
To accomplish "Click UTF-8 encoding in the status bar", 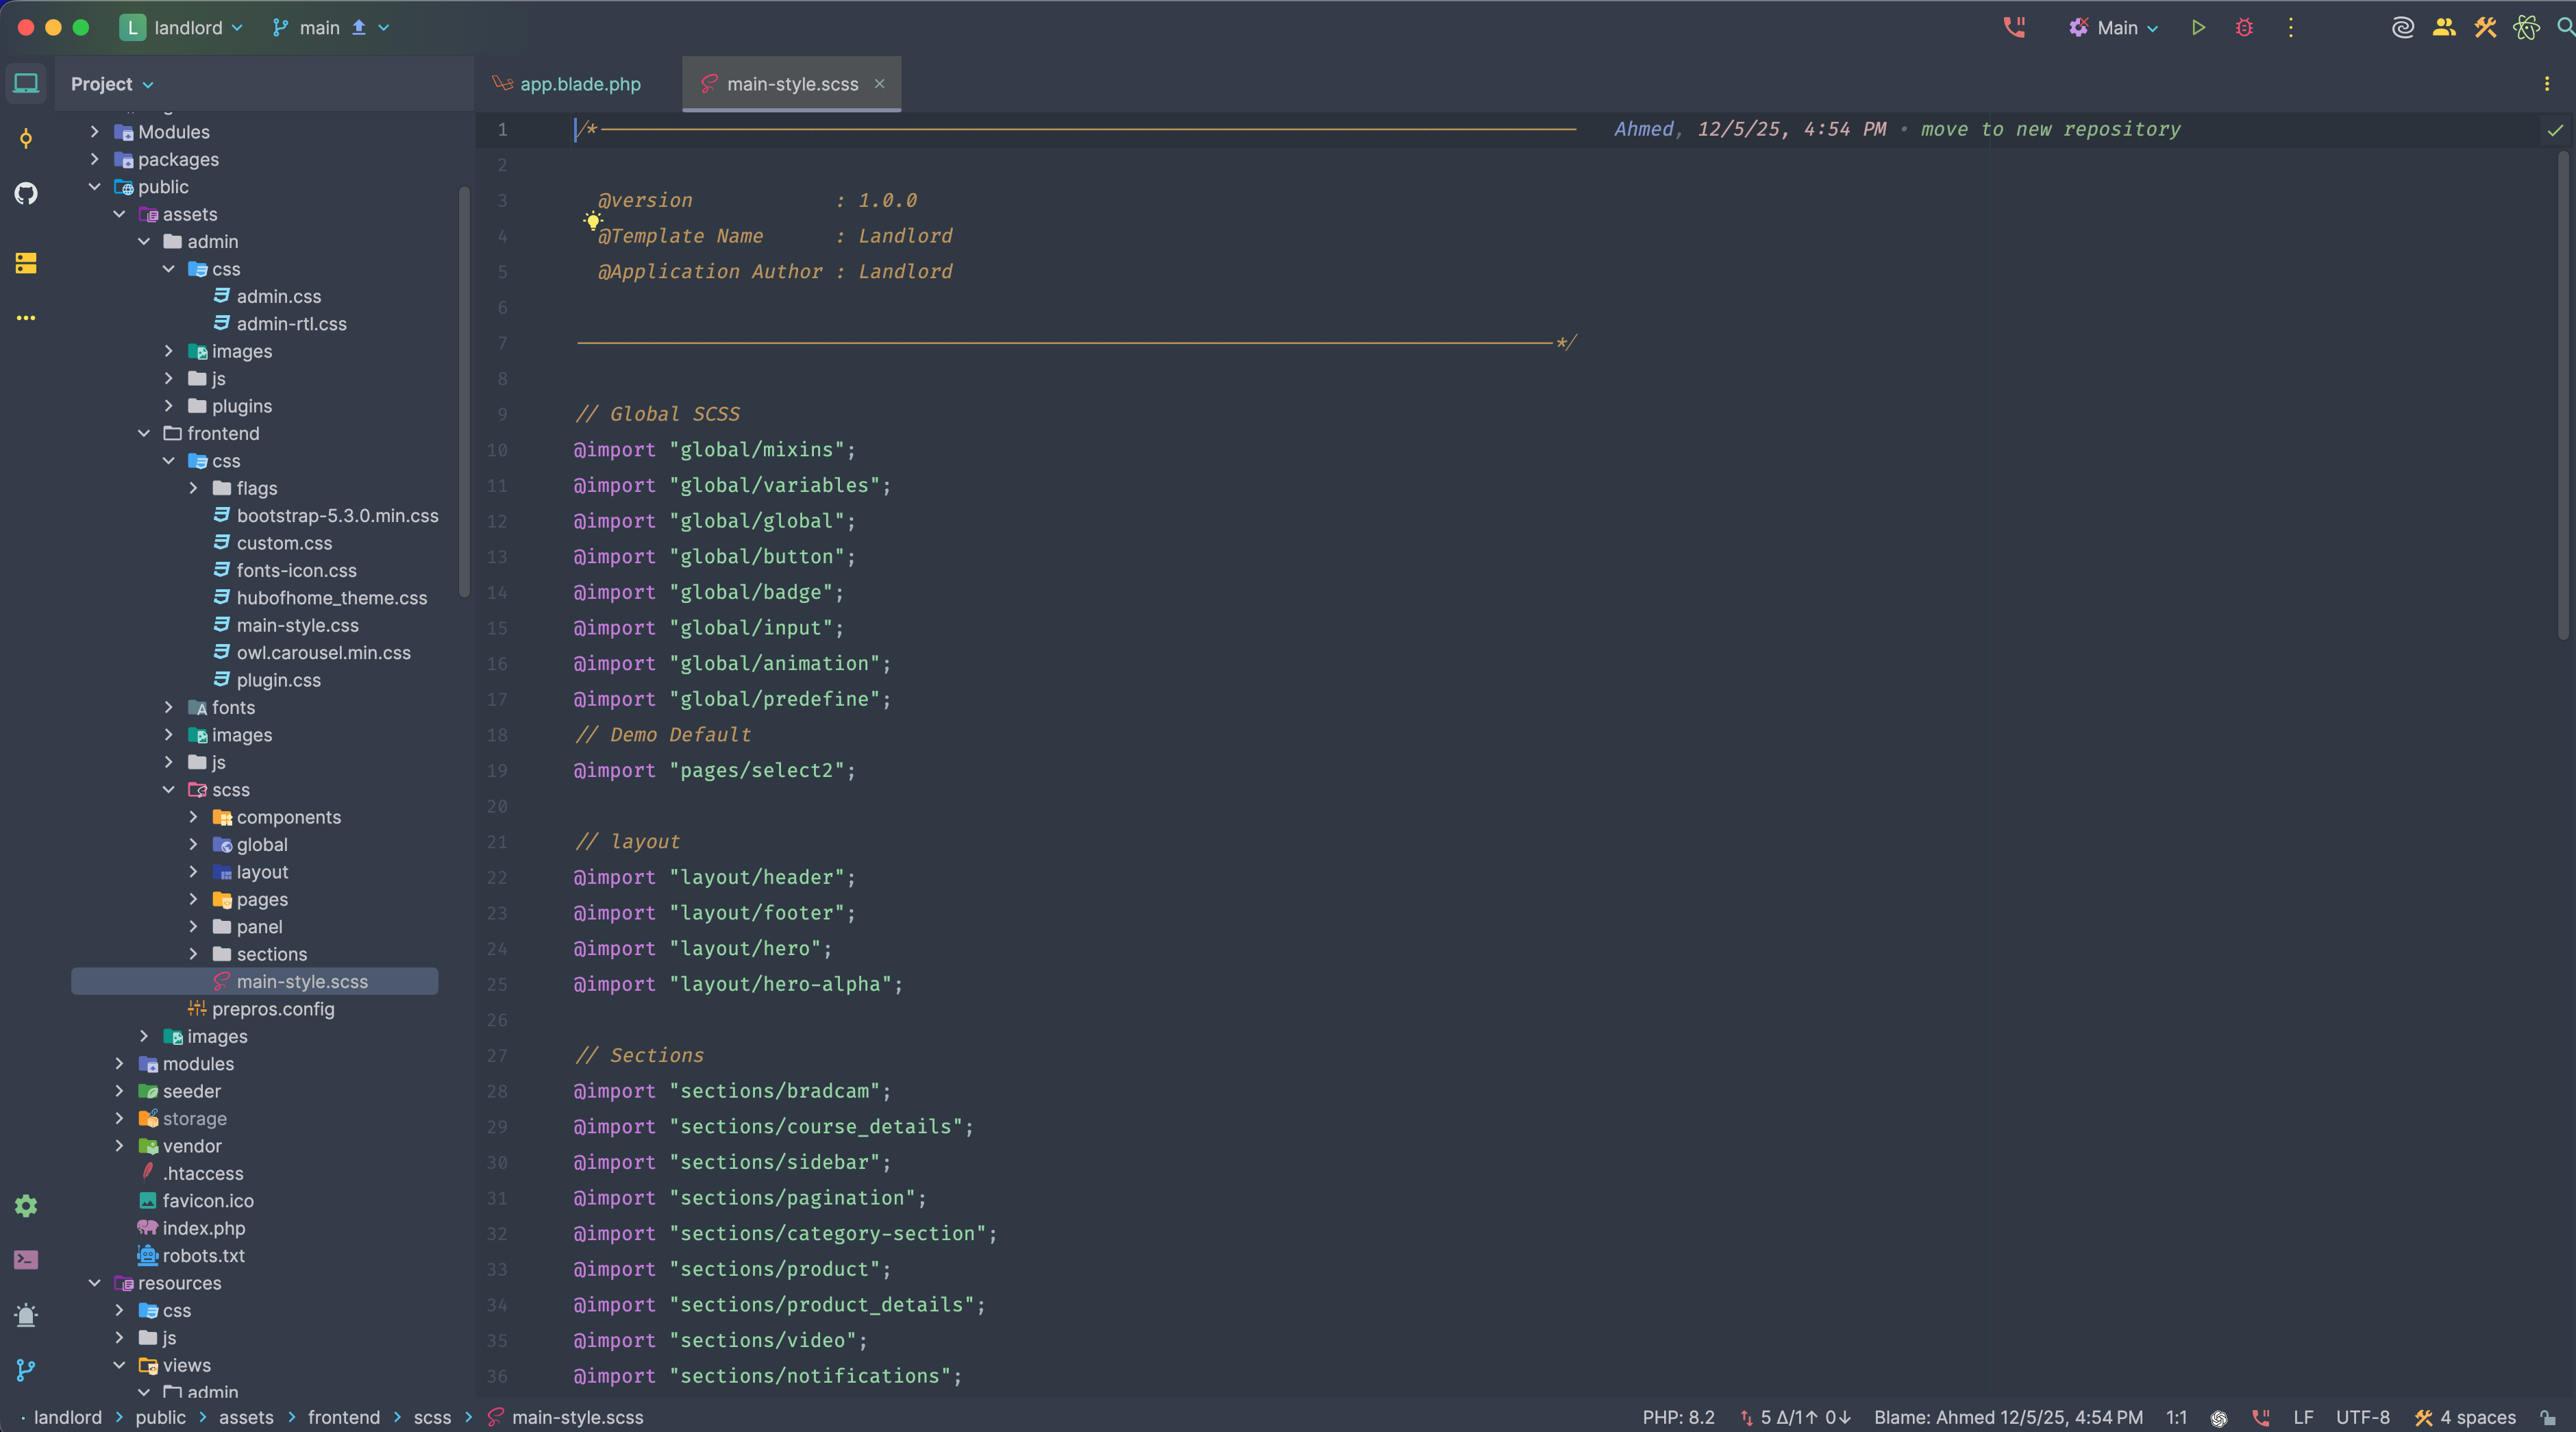I will [x=2361, y=1417].
